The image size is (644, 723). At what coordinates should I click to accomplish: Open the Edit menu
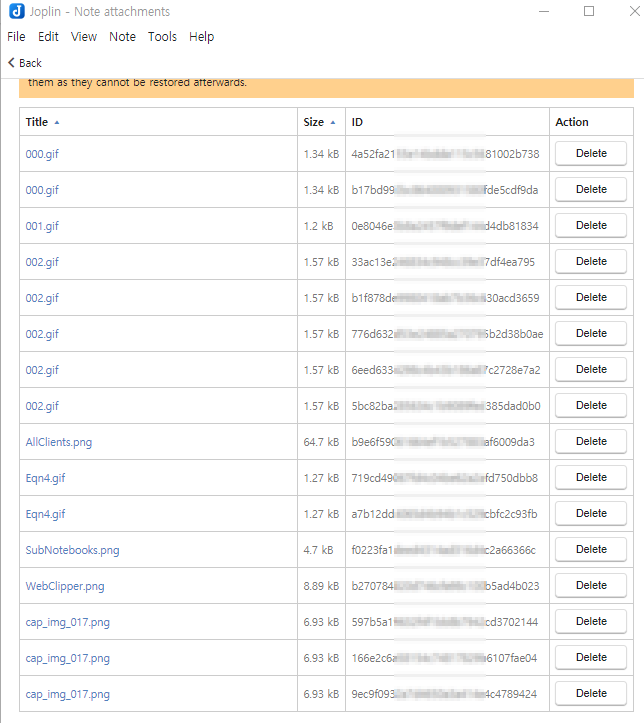point(48,36)
